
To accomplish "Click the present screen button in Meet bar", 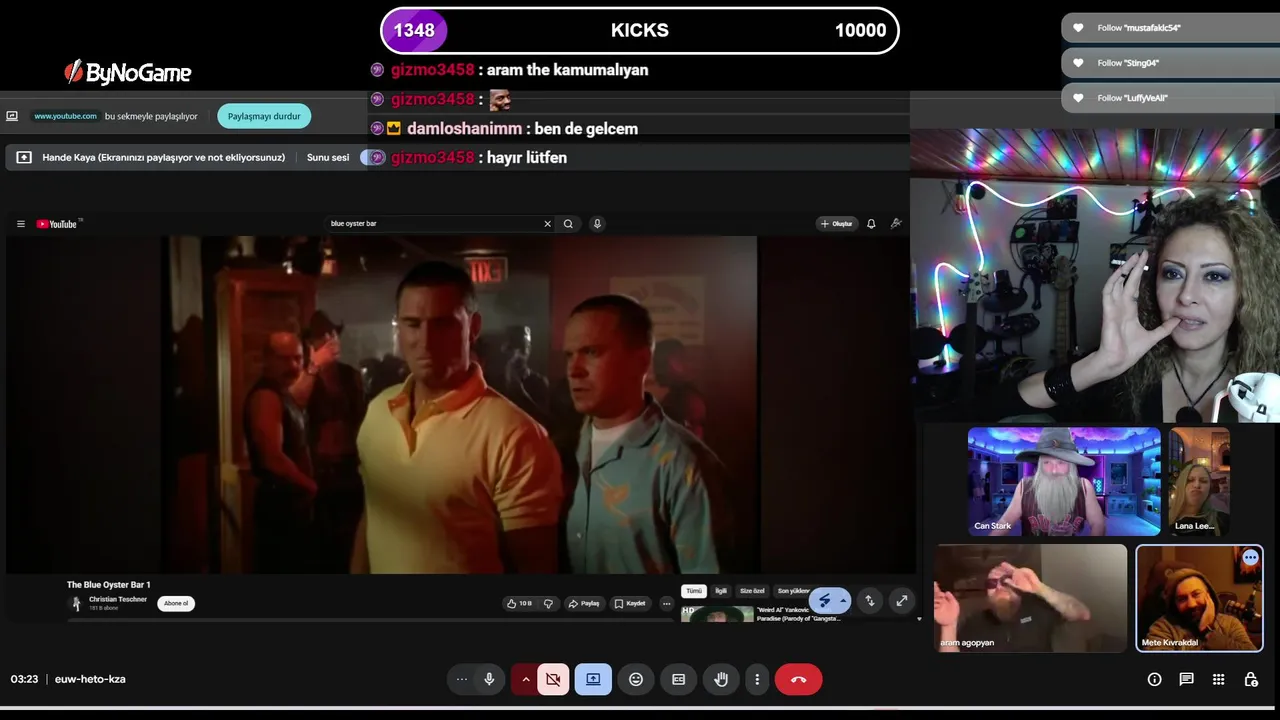I will click(593, 679).
